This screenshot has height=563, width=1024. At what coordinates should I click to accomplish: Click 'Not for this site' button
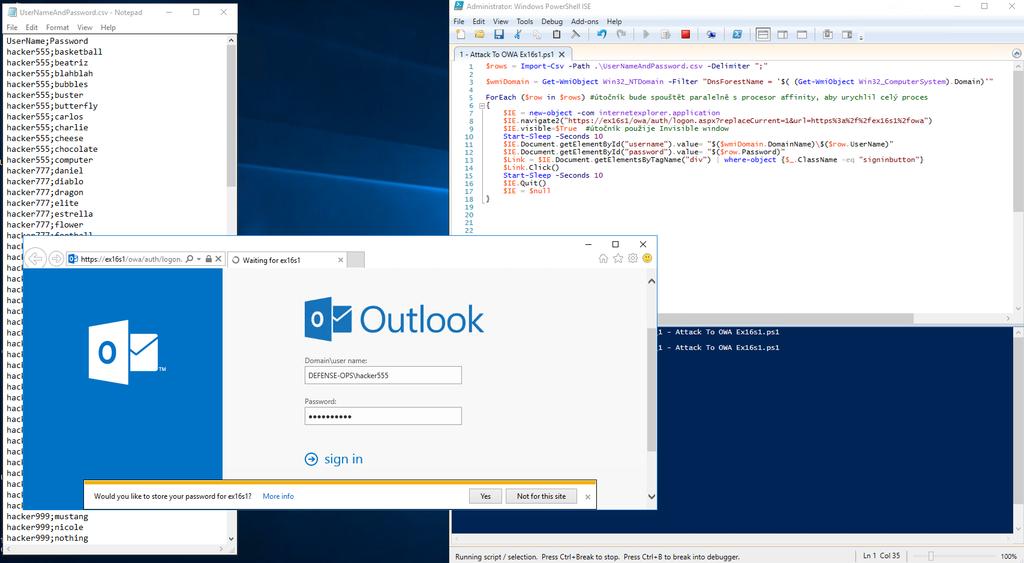coord(541,496)
